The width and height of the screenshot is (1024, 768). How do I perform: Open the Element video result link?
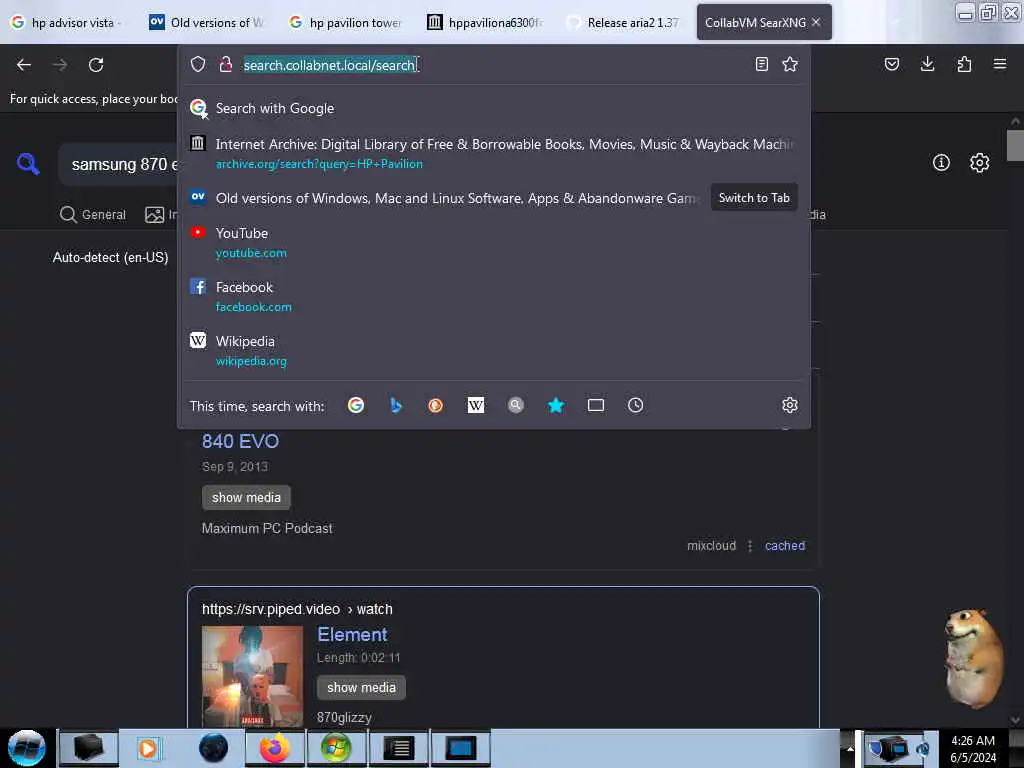pyautogui.click(x=352, y=635)
